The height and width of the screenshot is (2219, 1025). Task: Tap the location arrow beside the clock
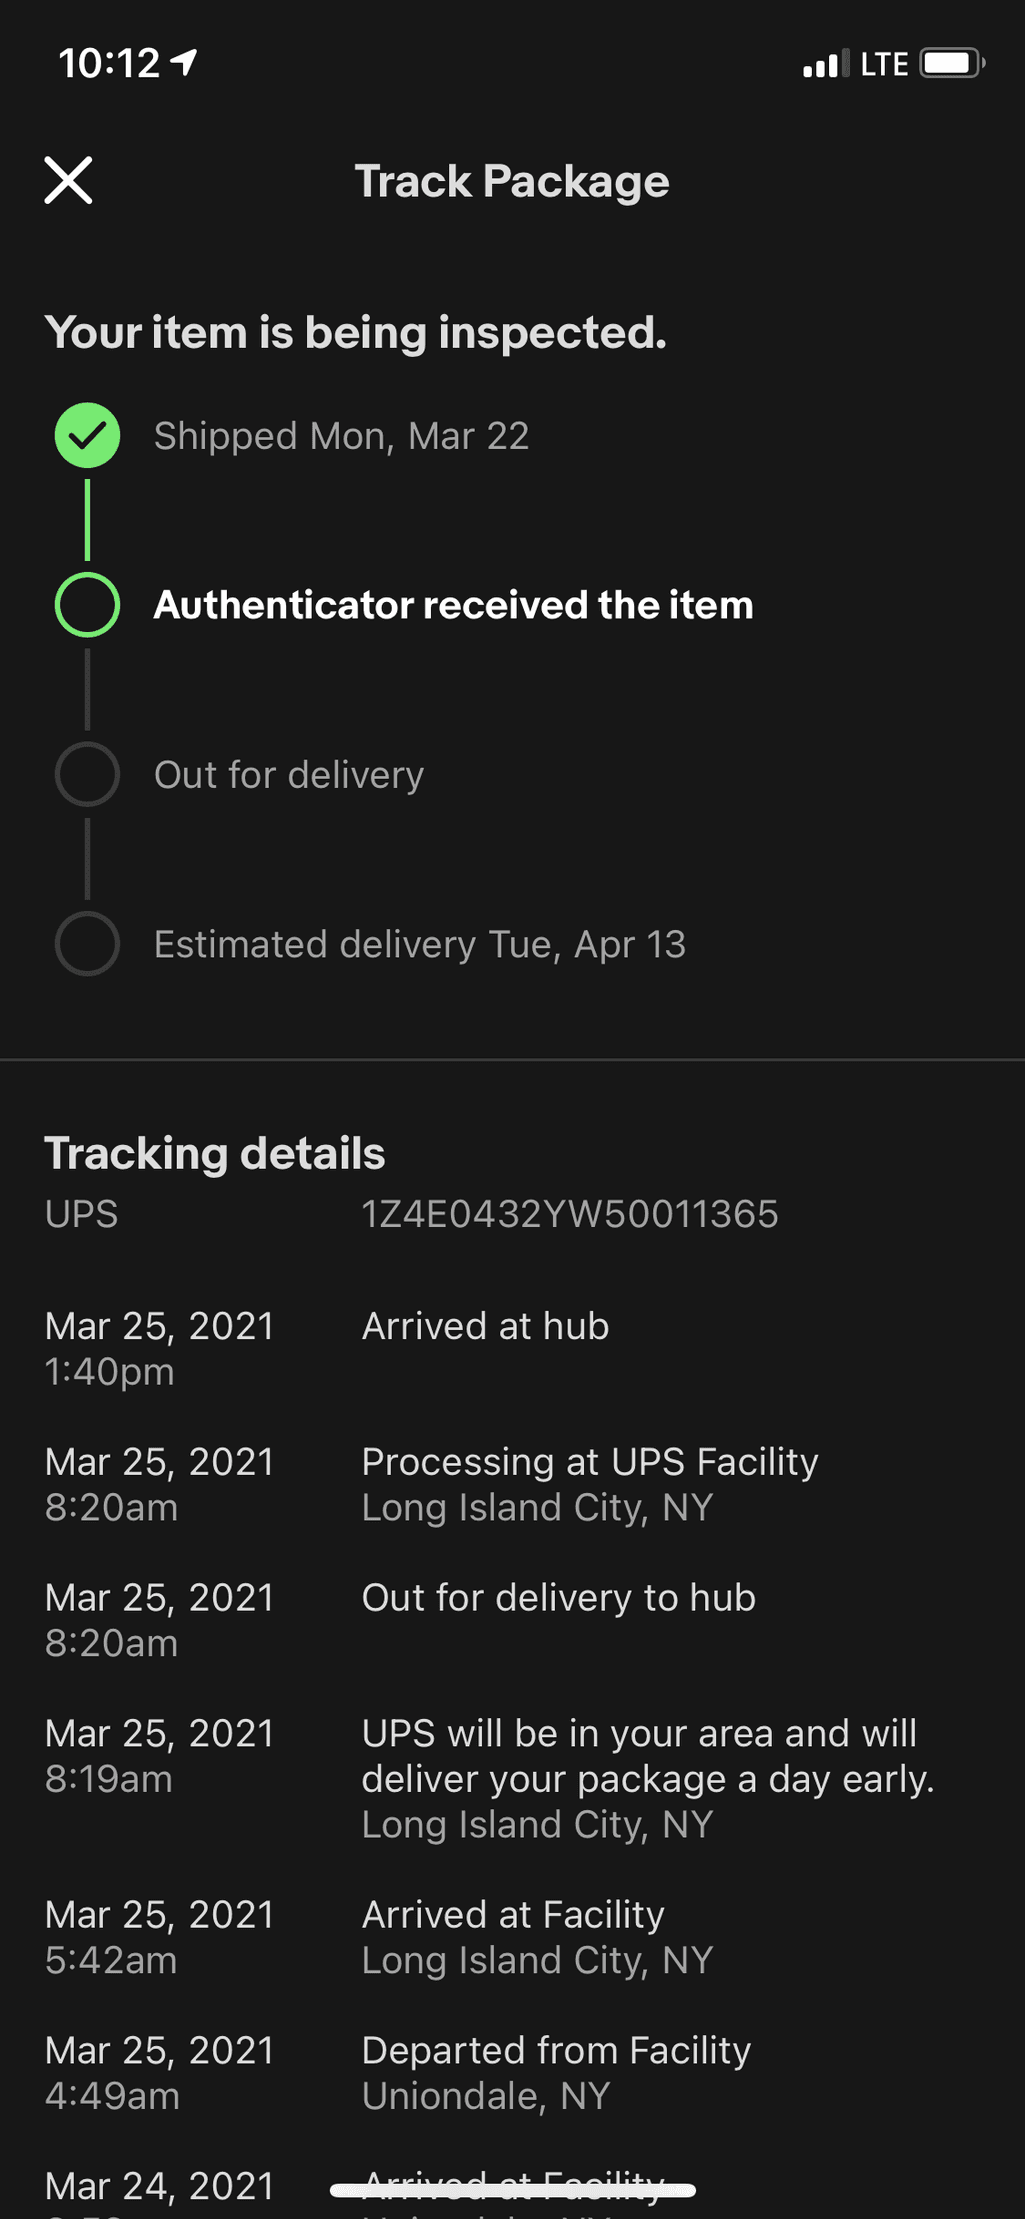(x=184, y=63)
